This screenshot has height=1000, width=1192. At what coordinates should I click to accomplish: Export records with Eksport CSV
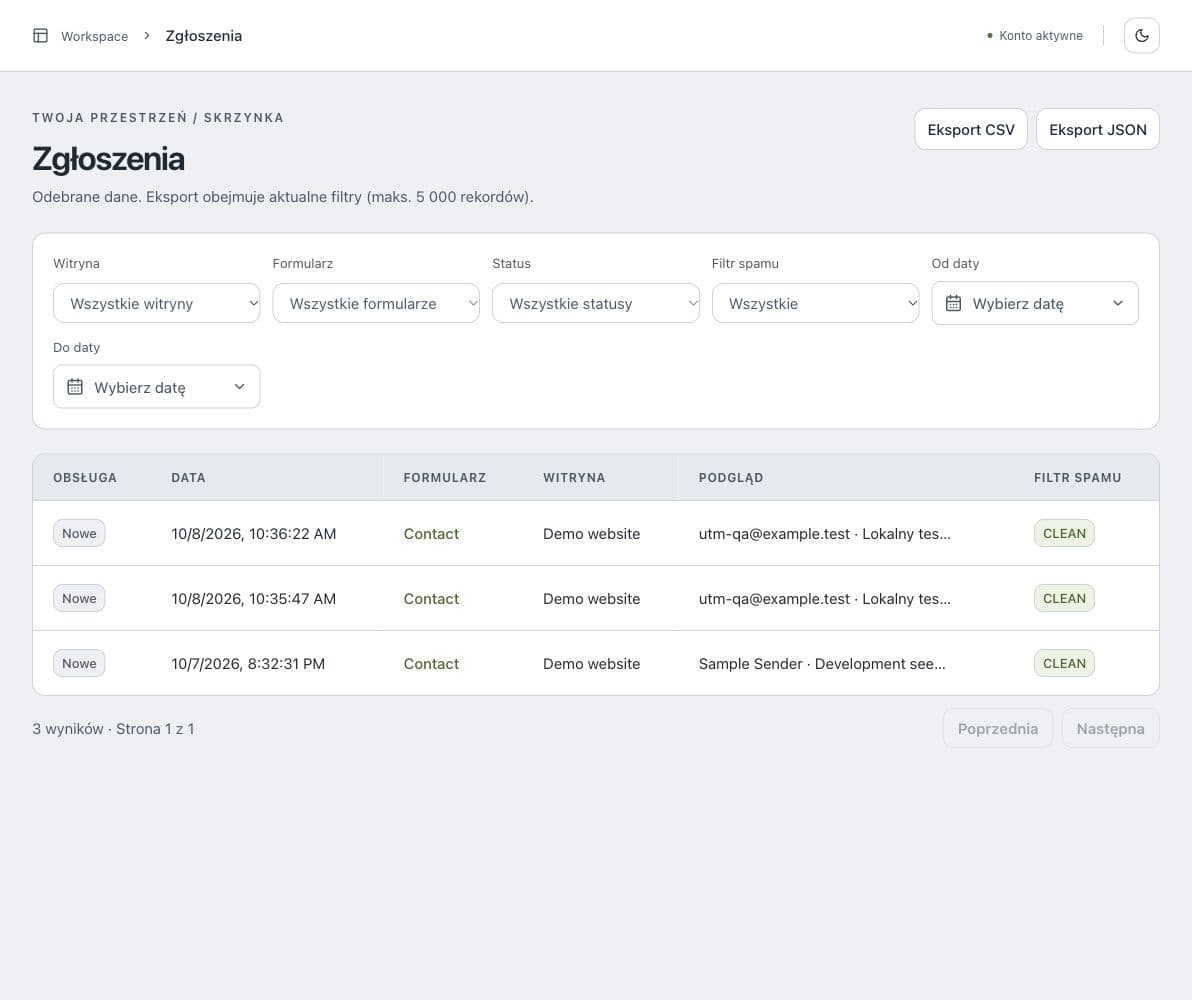pyautogui.click(x=971, y=129)
